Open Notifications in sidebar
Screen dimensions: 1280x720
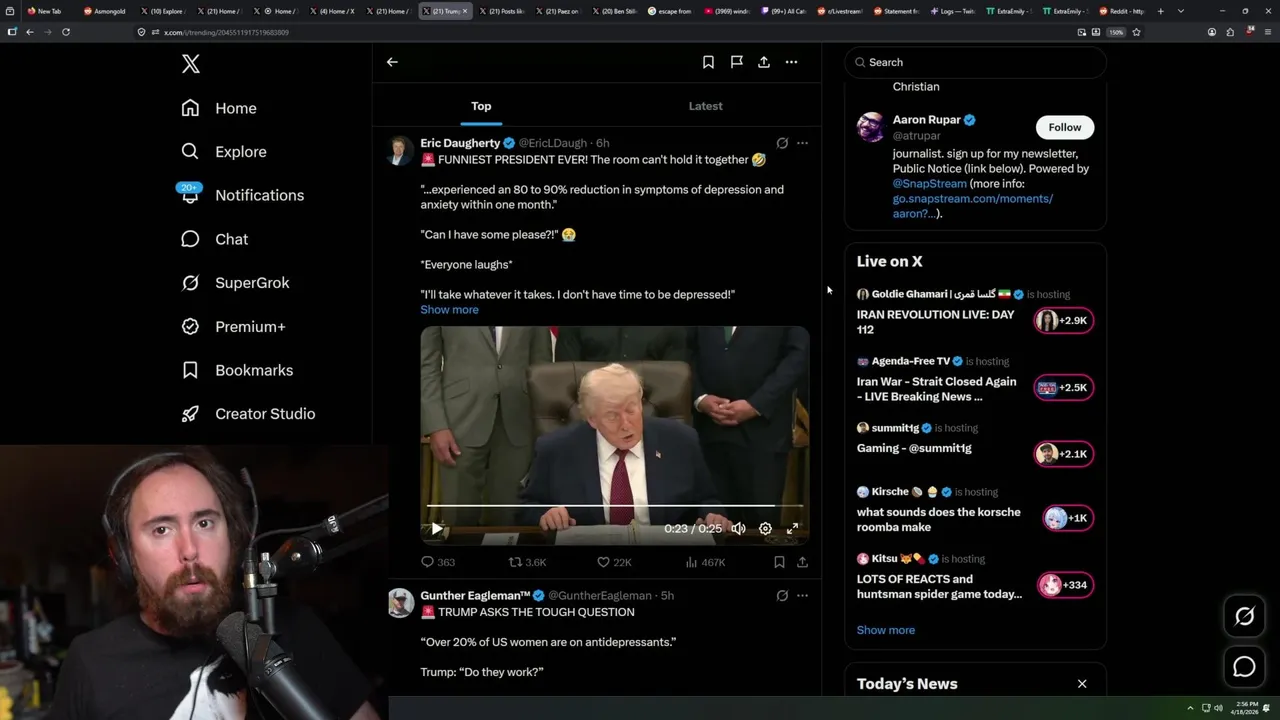coord(242,195)
